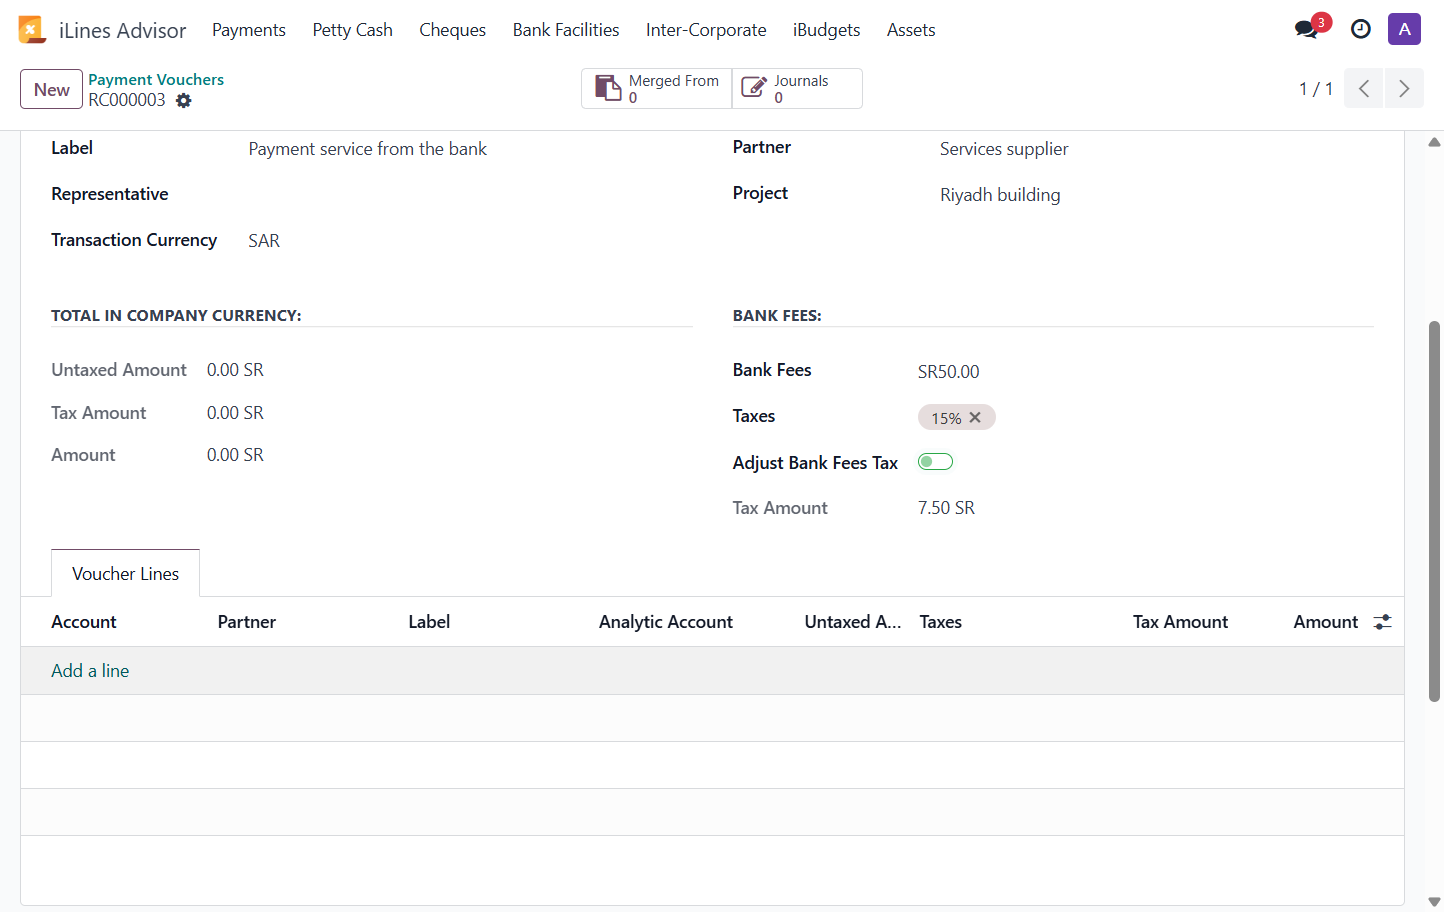This screenshot has height=912, width=1444.
Task: Click the 7.50 SR tax amount value
Action: (946, 508)
